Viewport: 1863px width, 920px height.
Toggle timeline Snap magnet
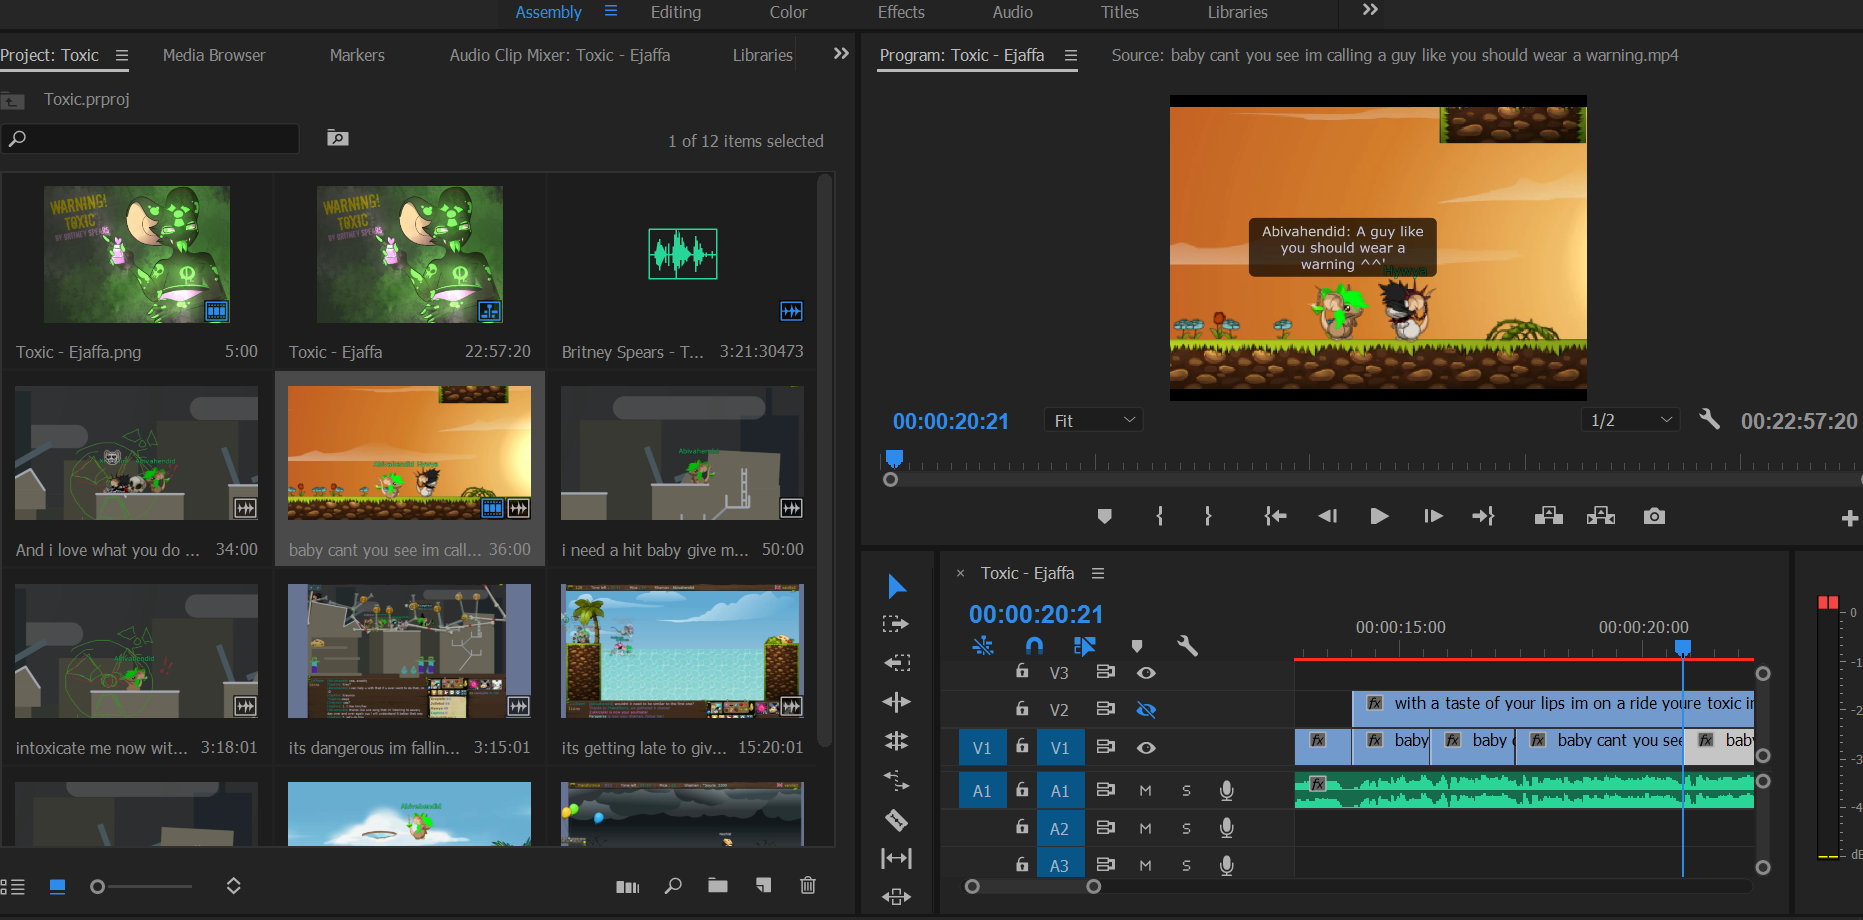[1034, 646]
